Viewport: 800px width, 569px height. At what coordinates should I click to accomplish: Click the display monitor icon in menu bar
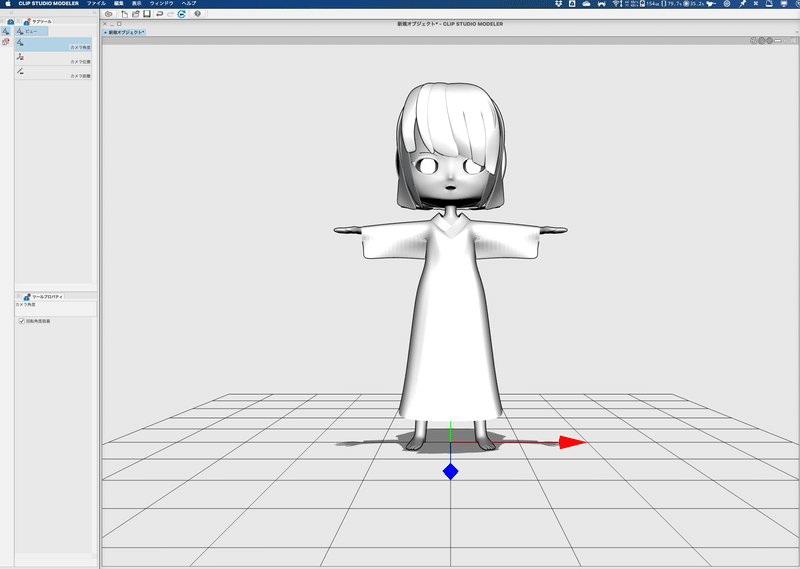(784, 4)
